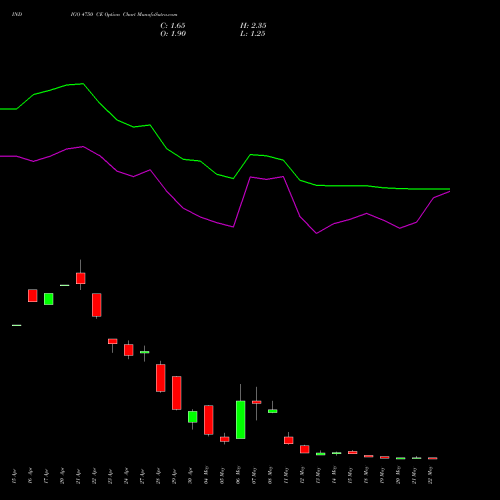Image resolution: width=500 pixels, height=500 pixels.
Task: Select the 22 May date label
Action: pyautogui.click(x=430, y=475)
